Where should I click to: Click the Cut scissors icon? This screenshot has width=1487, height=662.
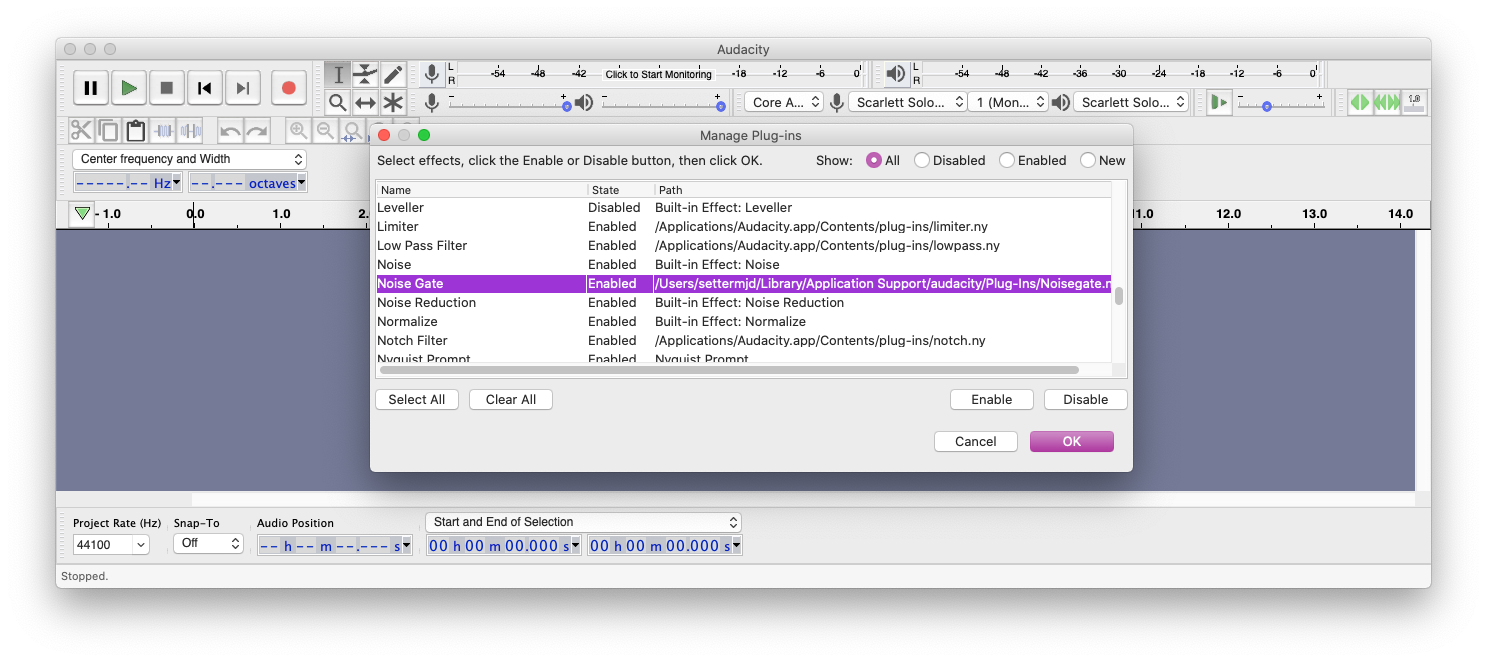[x=81, y=130]
